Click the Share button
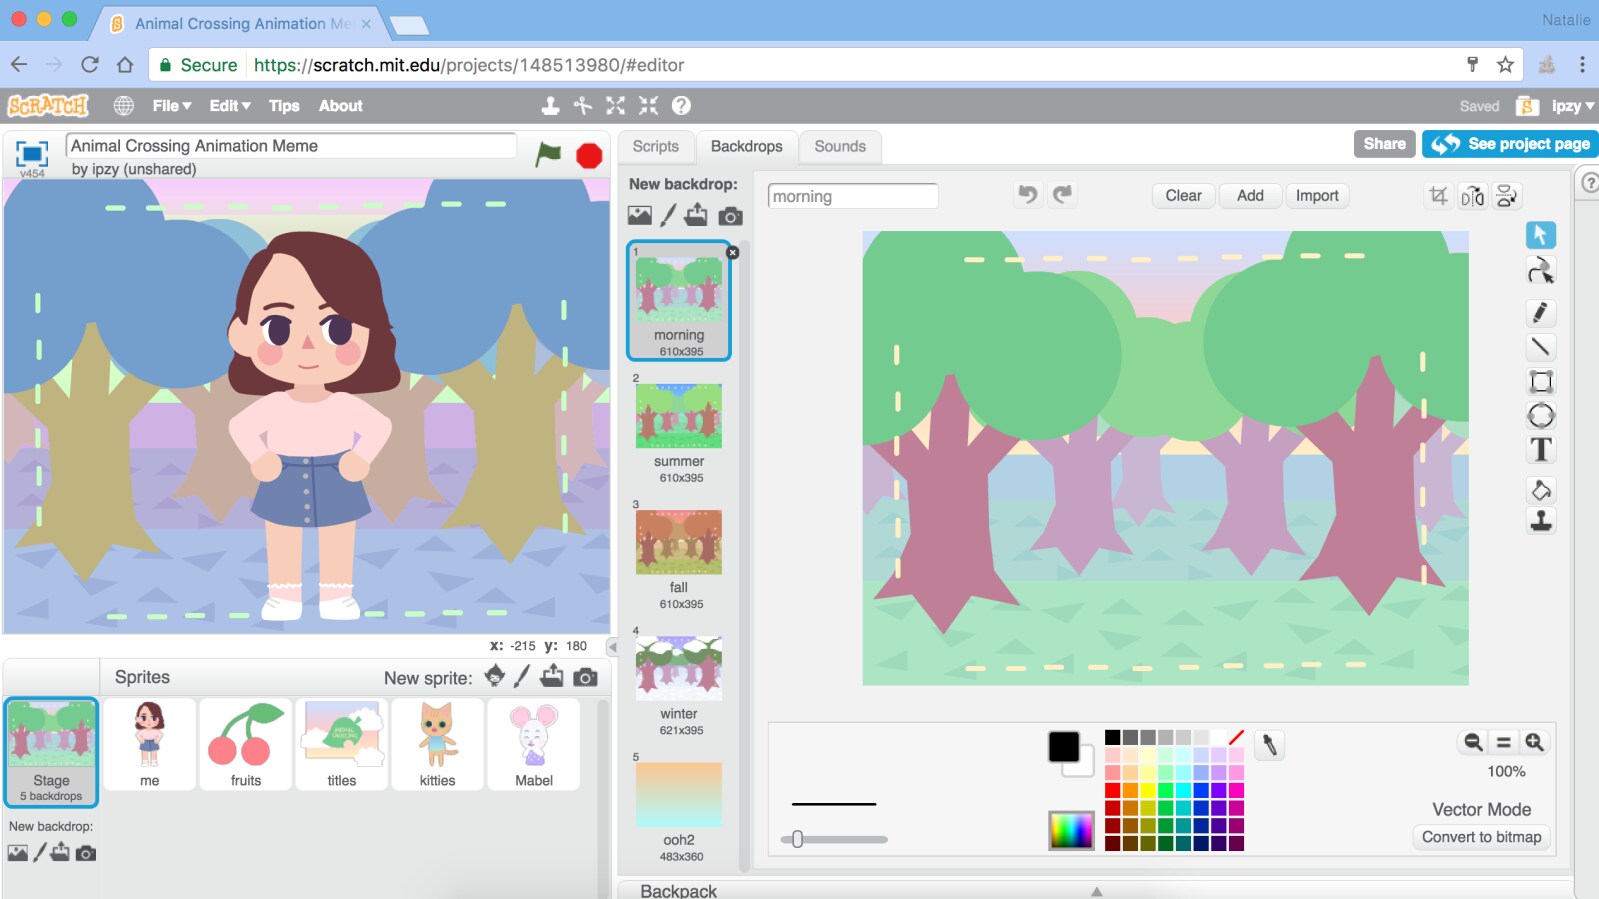 click(x=1384, y=144)
